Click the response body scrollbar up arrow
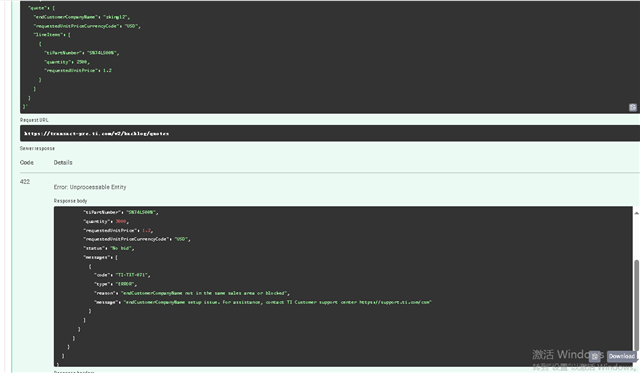 [636, 213]
